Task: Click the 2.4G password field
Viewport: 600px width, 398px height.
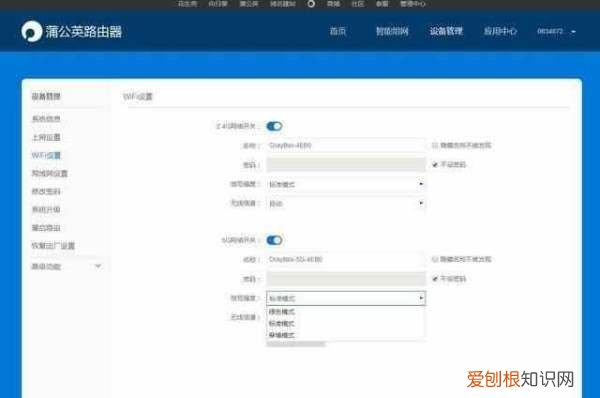Action: tap(346, 165)
